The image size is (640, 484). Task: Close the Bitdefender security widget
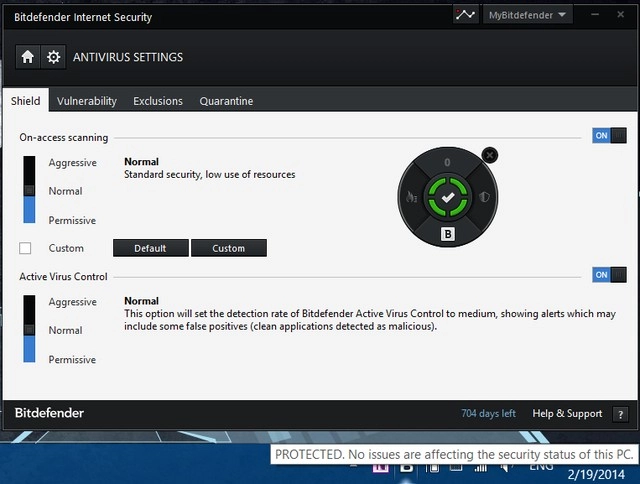point(489,155)
